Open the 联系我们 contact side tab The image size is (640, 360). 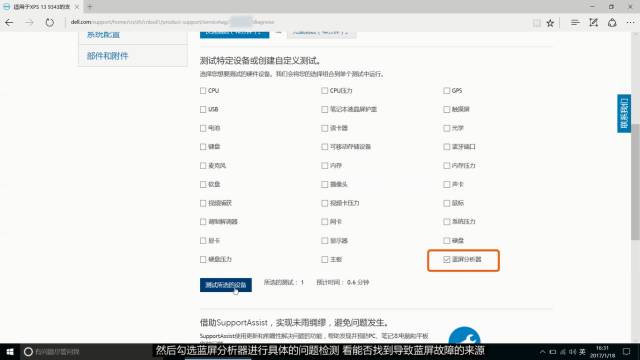coord(624,113)
